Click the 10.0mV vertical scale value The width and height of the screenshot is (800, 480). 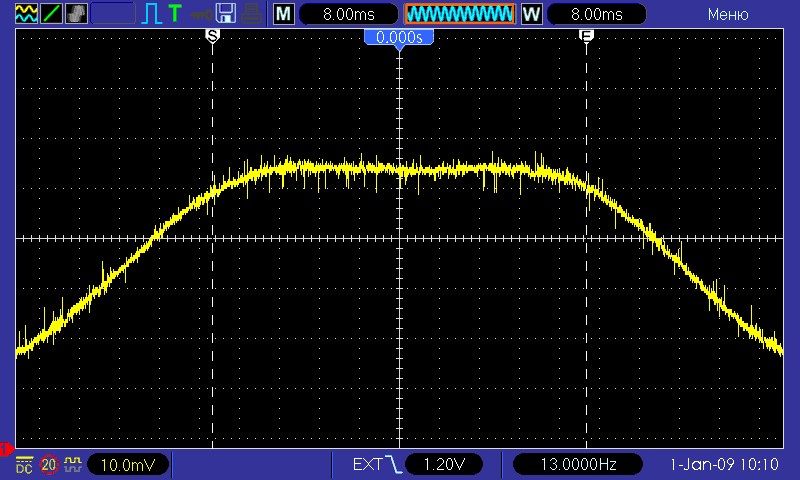point(128,465)
